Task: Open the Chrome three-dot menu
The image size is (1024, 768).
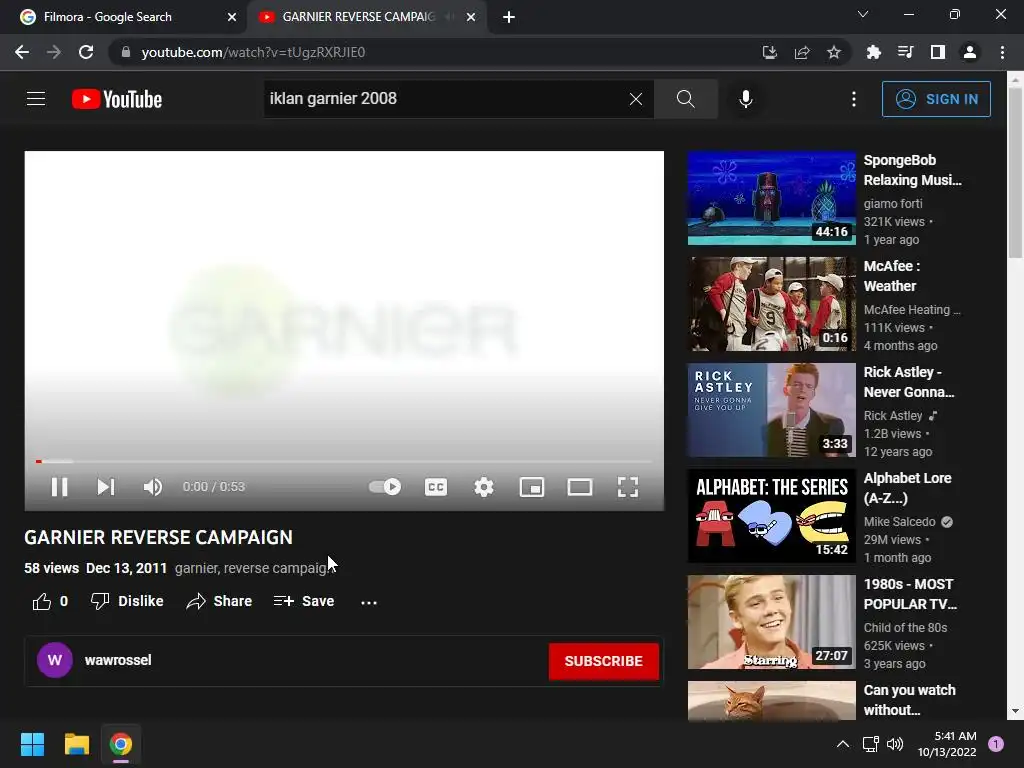Action: click(1002, 52)
